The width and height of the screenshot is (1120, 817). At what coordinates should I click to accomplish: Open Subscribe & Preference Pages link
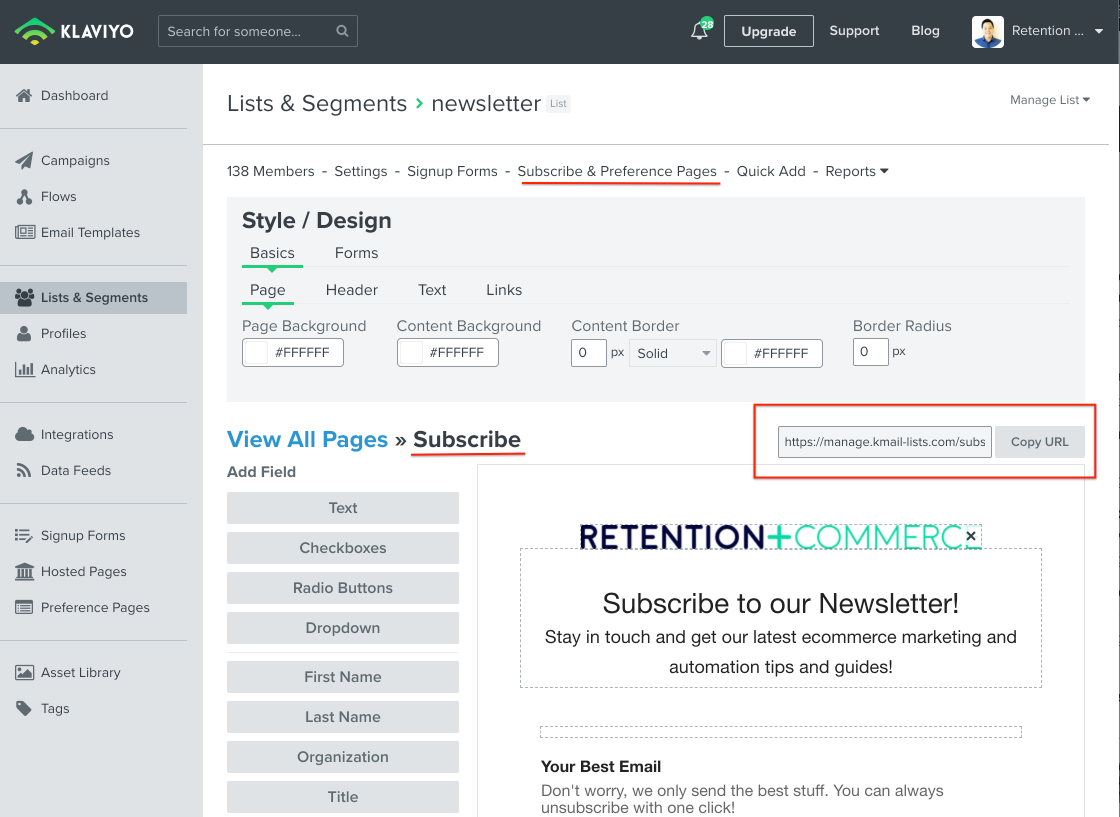click(617, 171)
